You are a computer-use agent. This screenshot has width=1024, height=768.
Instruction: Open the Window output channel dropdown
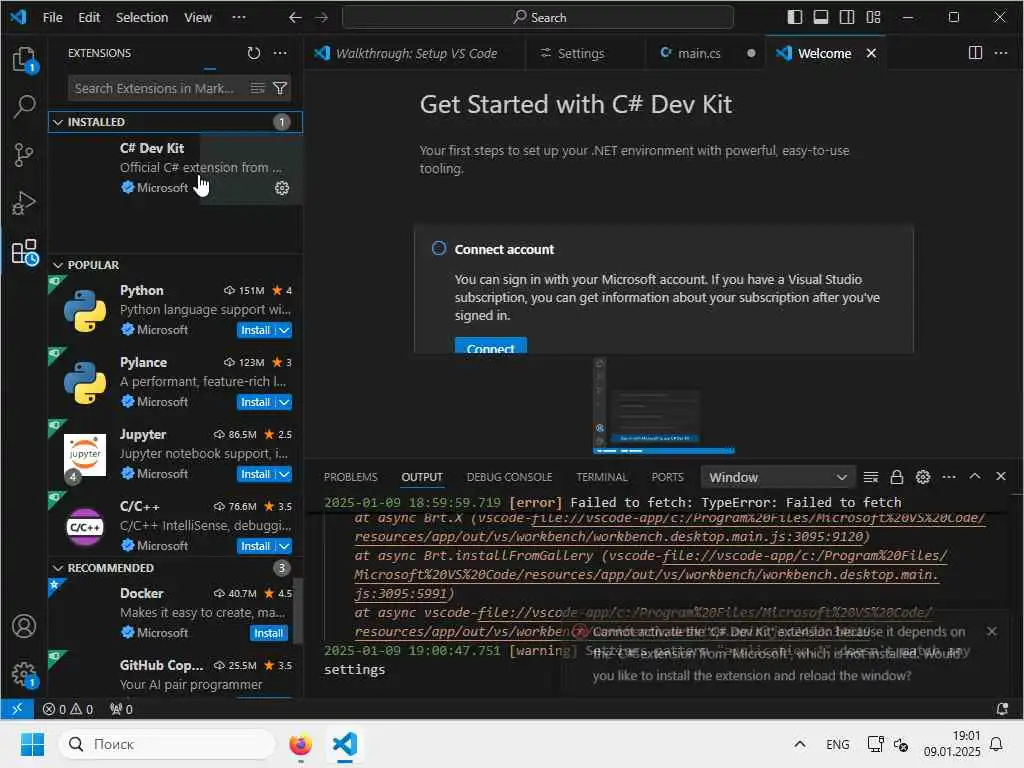(x=778, y=477)
